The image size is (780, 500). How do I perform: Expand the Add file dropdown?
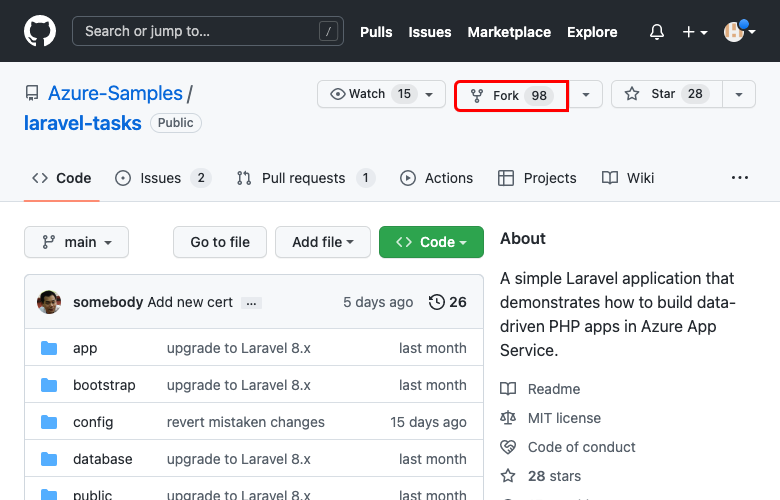(323, 242)
